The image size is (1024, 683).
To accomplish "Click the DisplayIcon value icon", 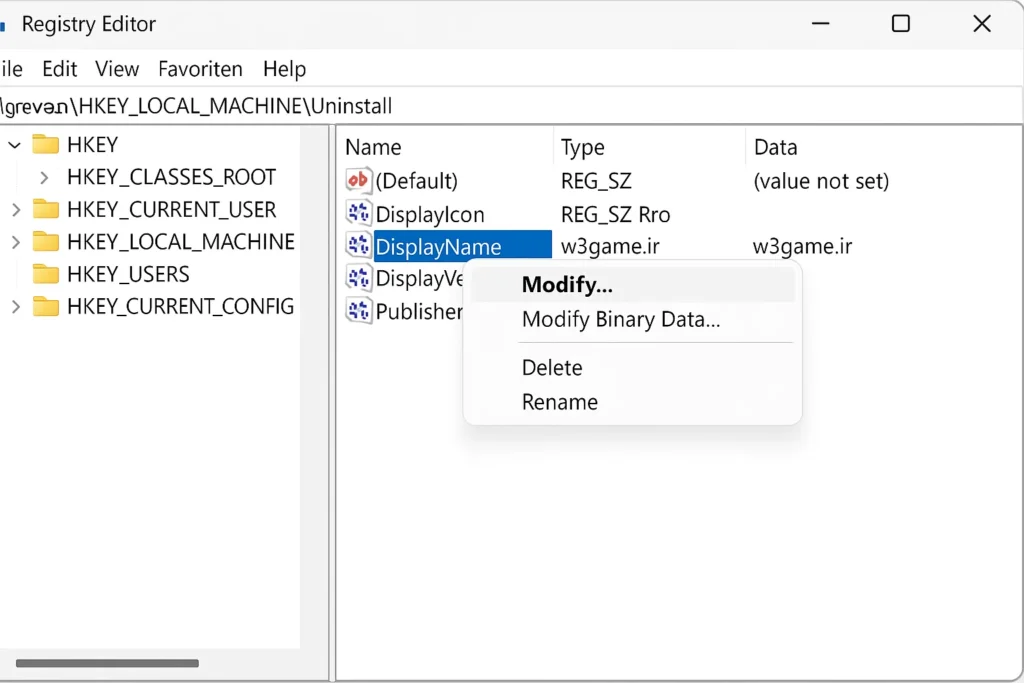I will [x=359, y=213].
